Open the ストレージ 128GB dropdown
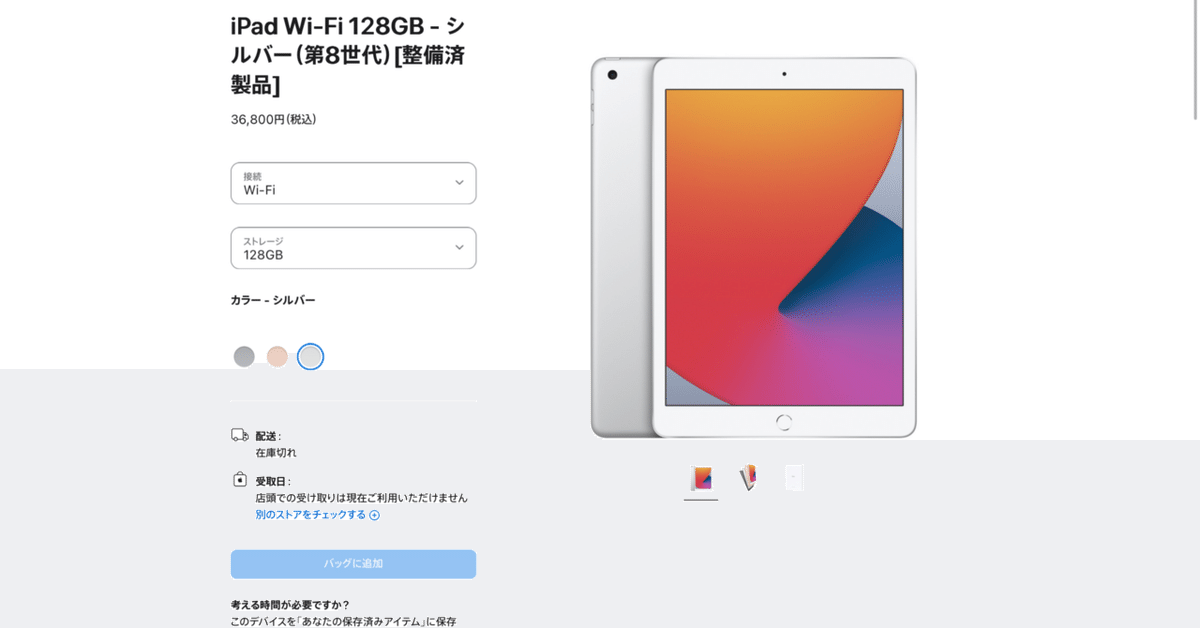Screen dimensions: 1200x628 (x=353, y=248)
